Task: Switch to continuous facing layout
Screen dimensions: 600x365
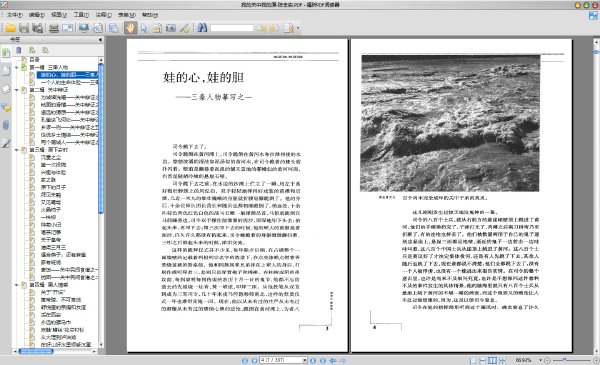Action: pyautogui.click(x=502, y=360)
